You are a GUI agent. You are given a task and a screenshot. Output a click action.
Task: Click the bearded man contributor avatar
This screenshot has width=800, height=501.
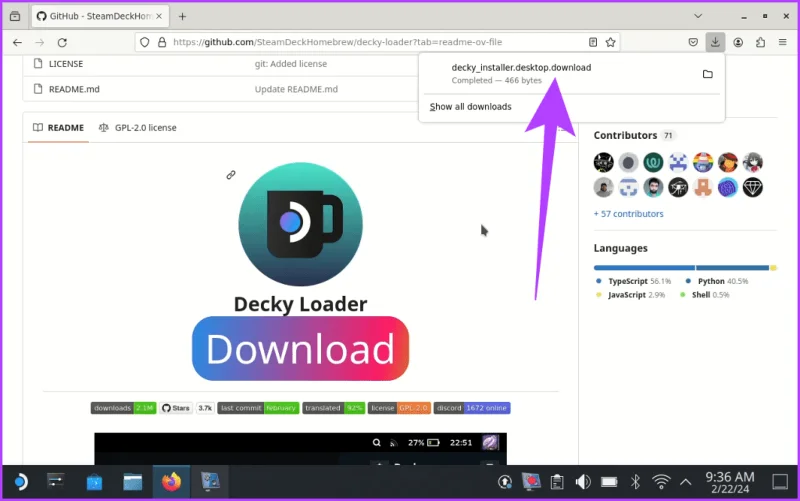[x=653, y=188]
